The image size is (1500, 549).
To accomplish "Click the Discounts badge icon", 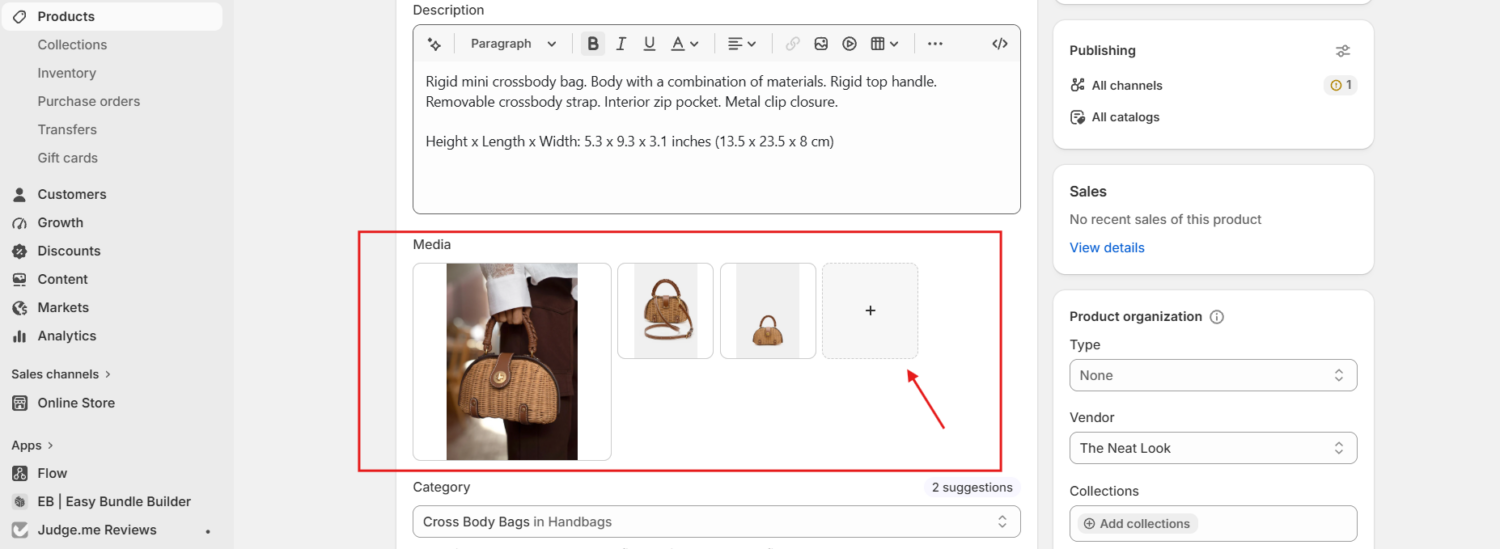I will point(19,251).
